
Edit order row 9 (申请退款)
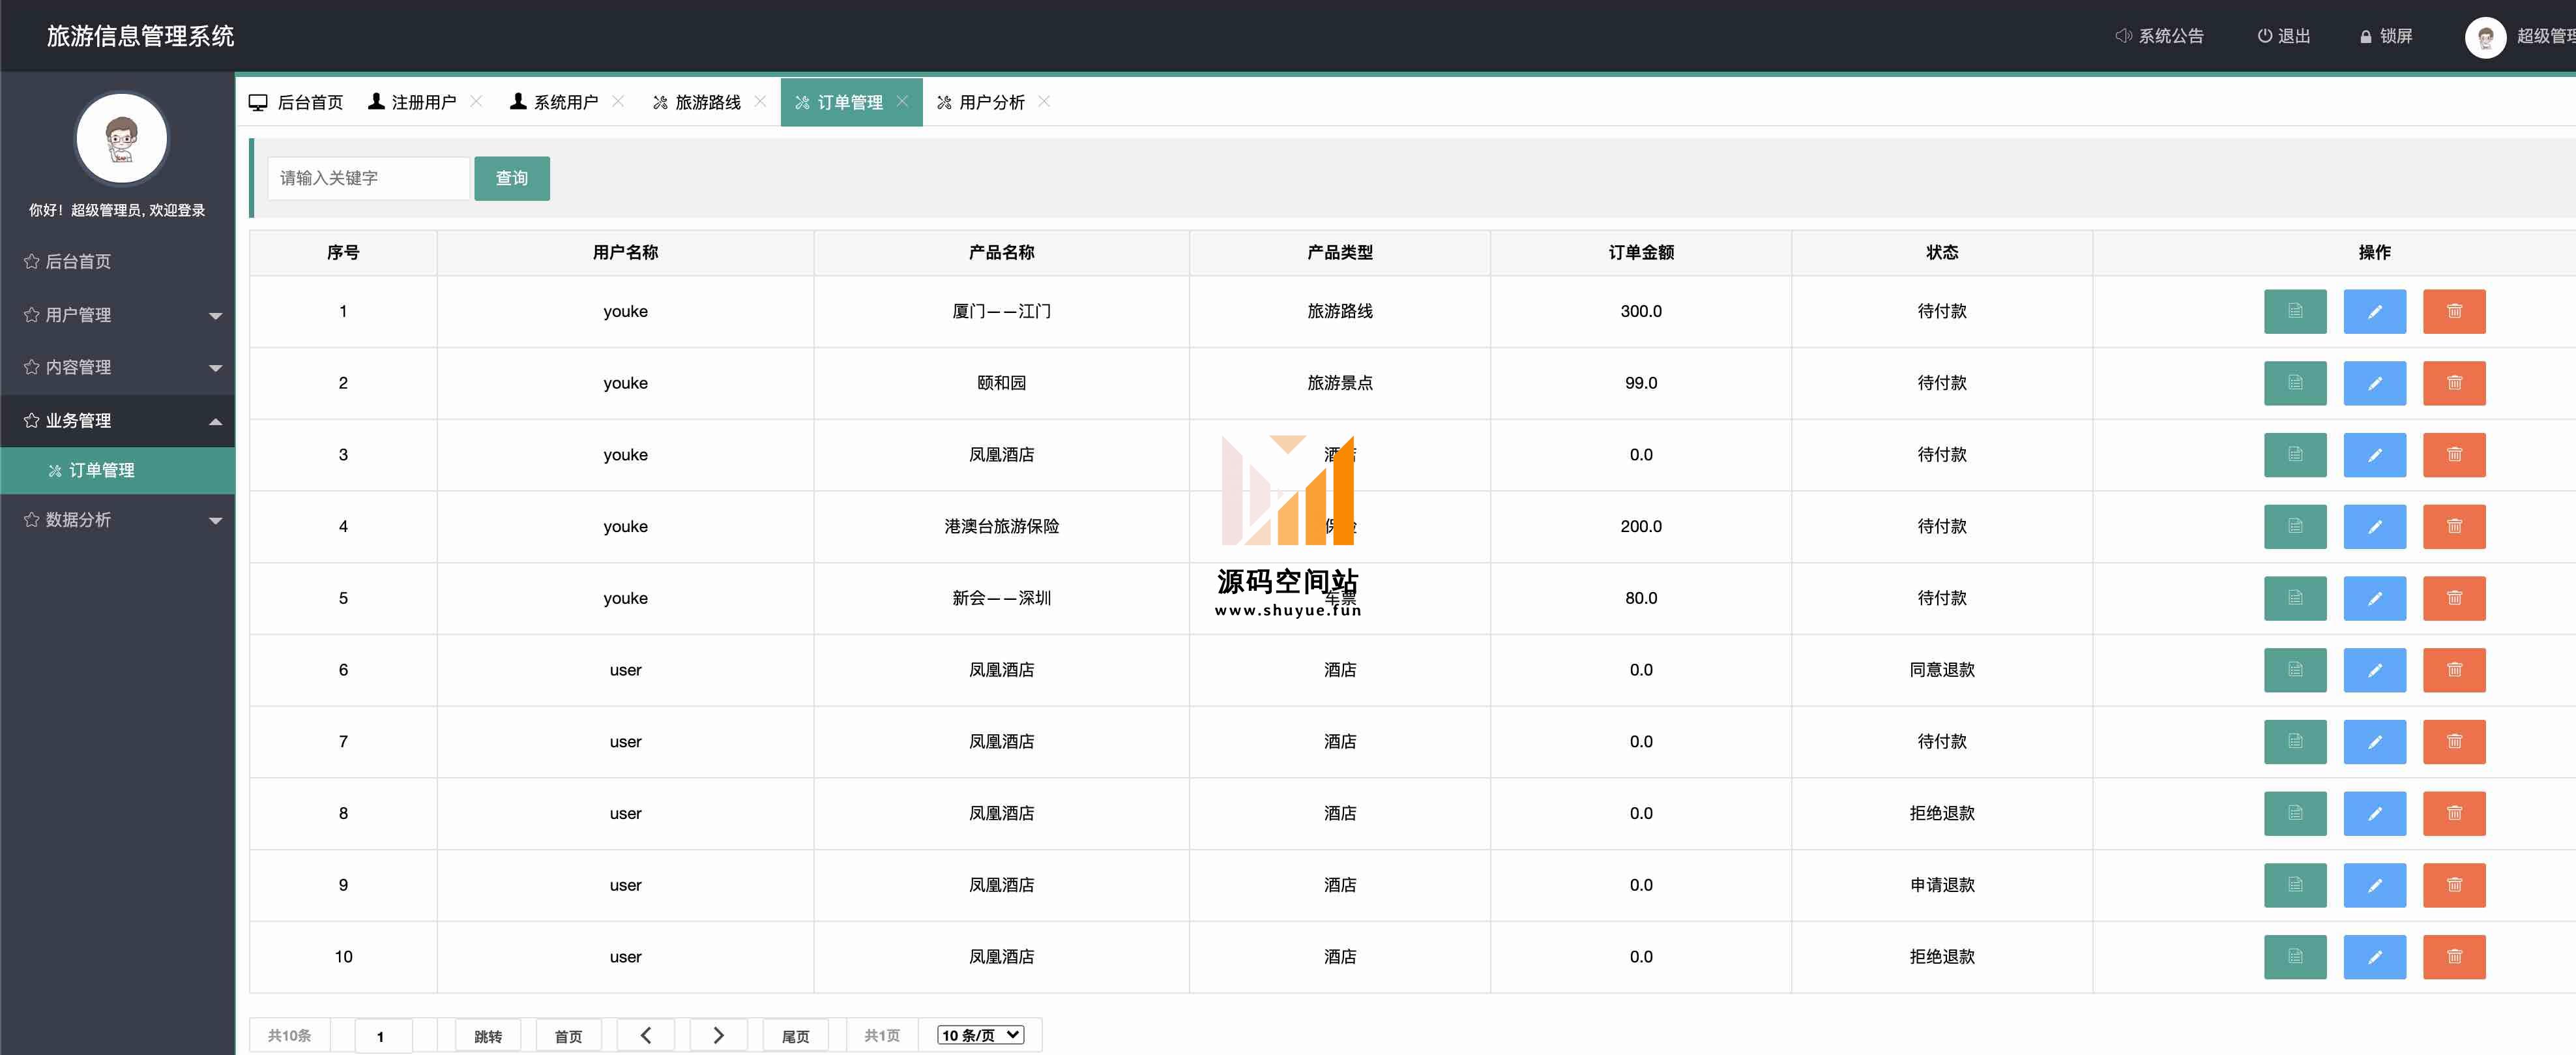(x=2374, y=885)
